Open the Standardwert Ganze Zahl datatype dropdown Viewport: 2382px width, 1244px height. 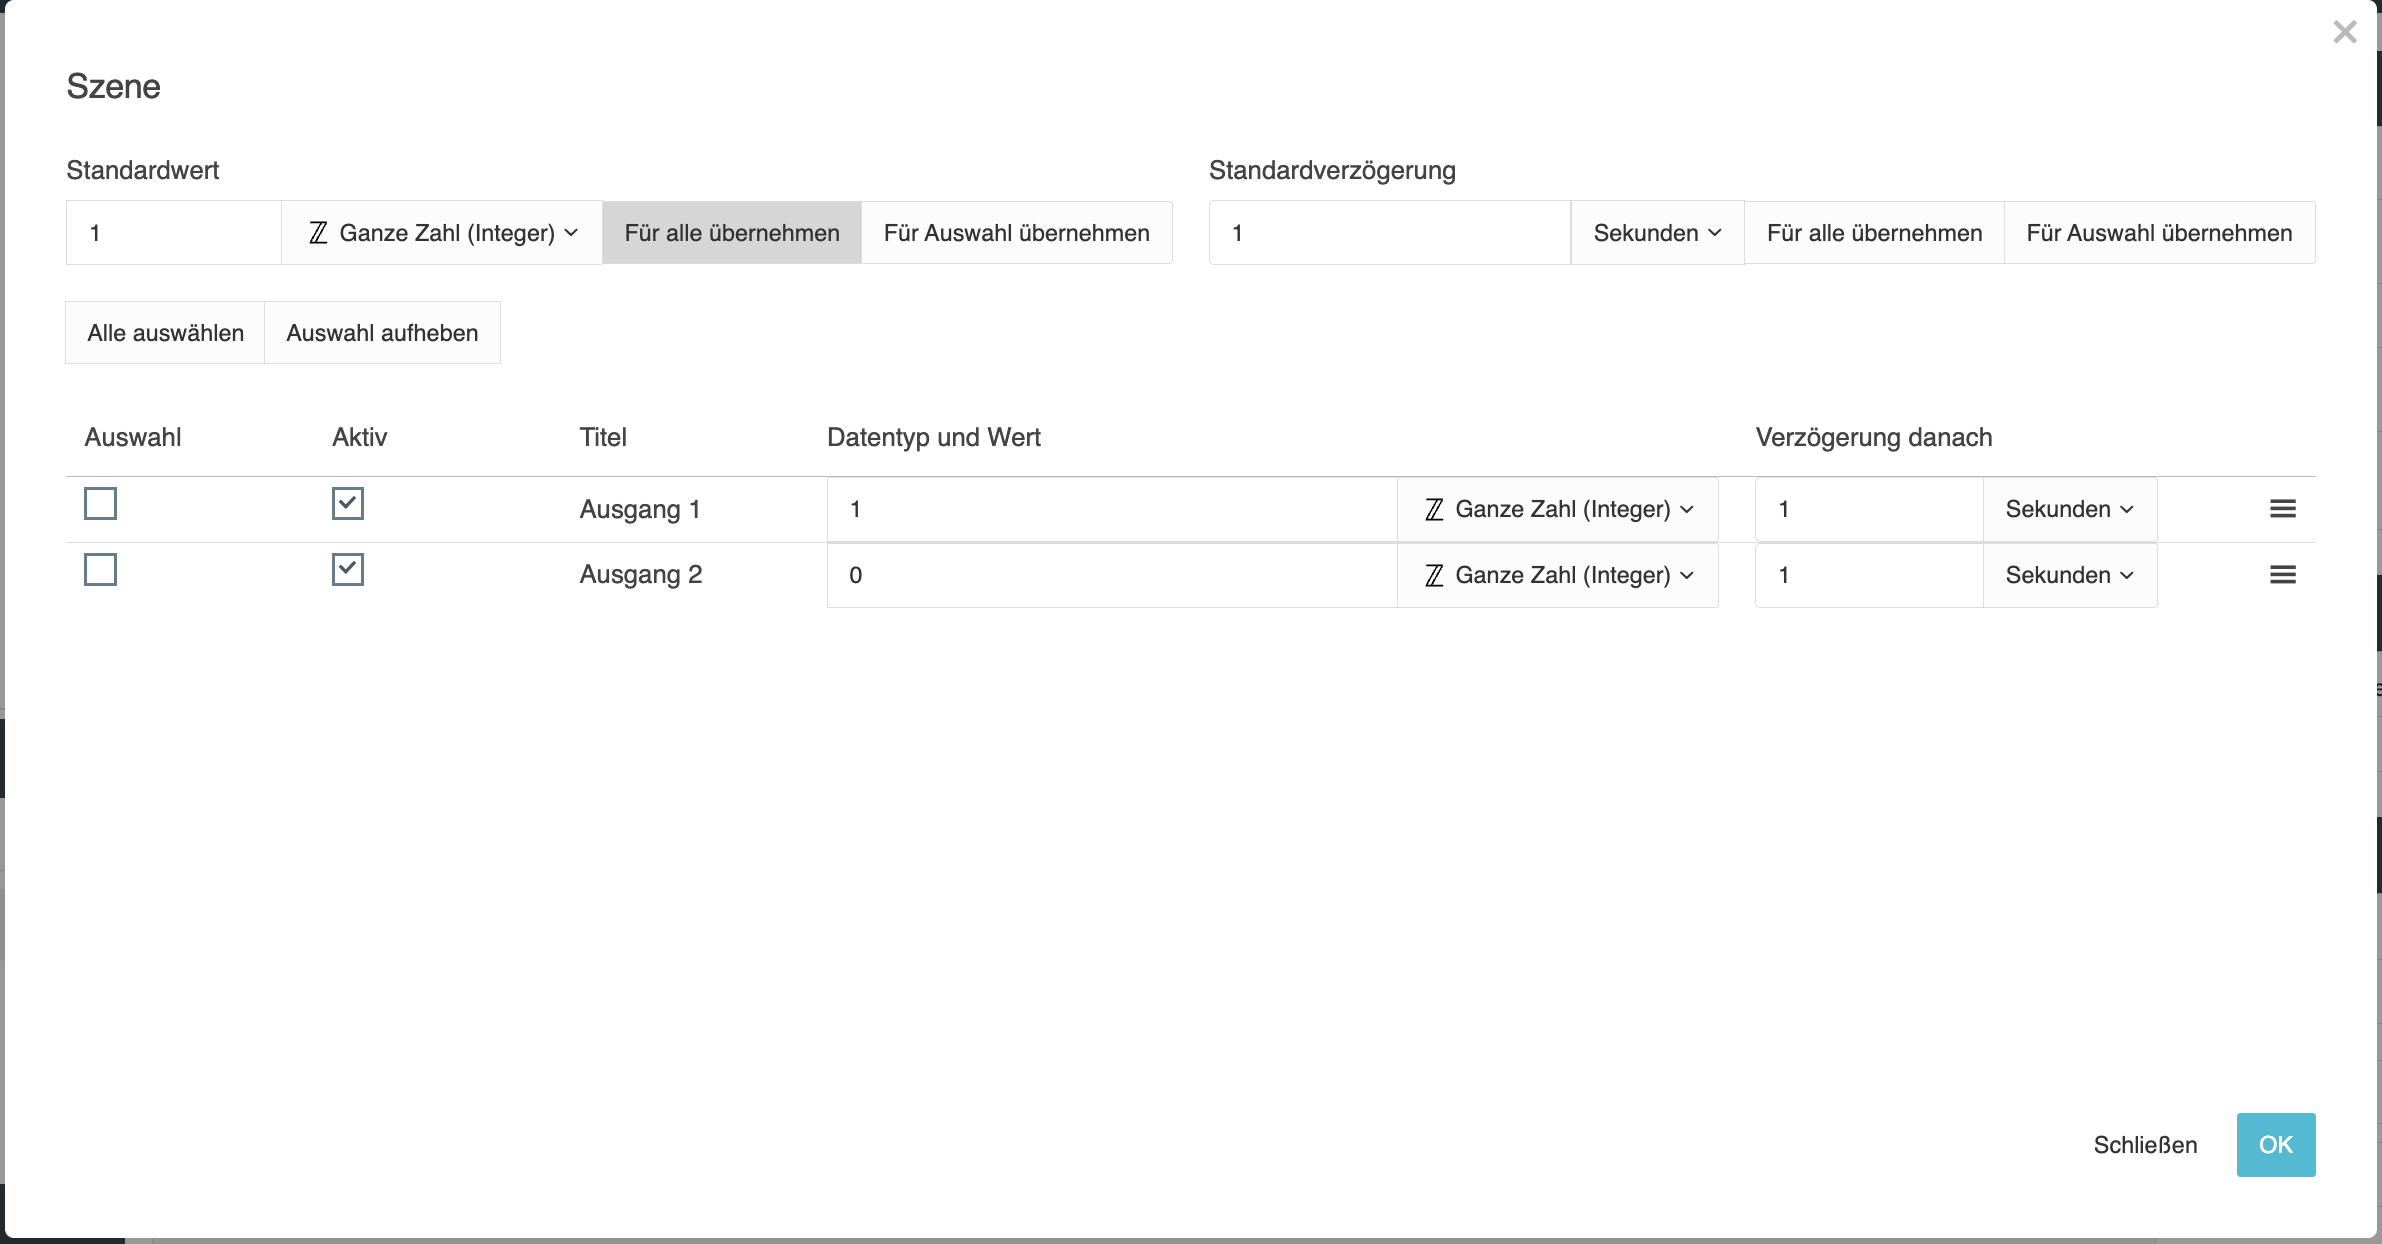point(442,233)
